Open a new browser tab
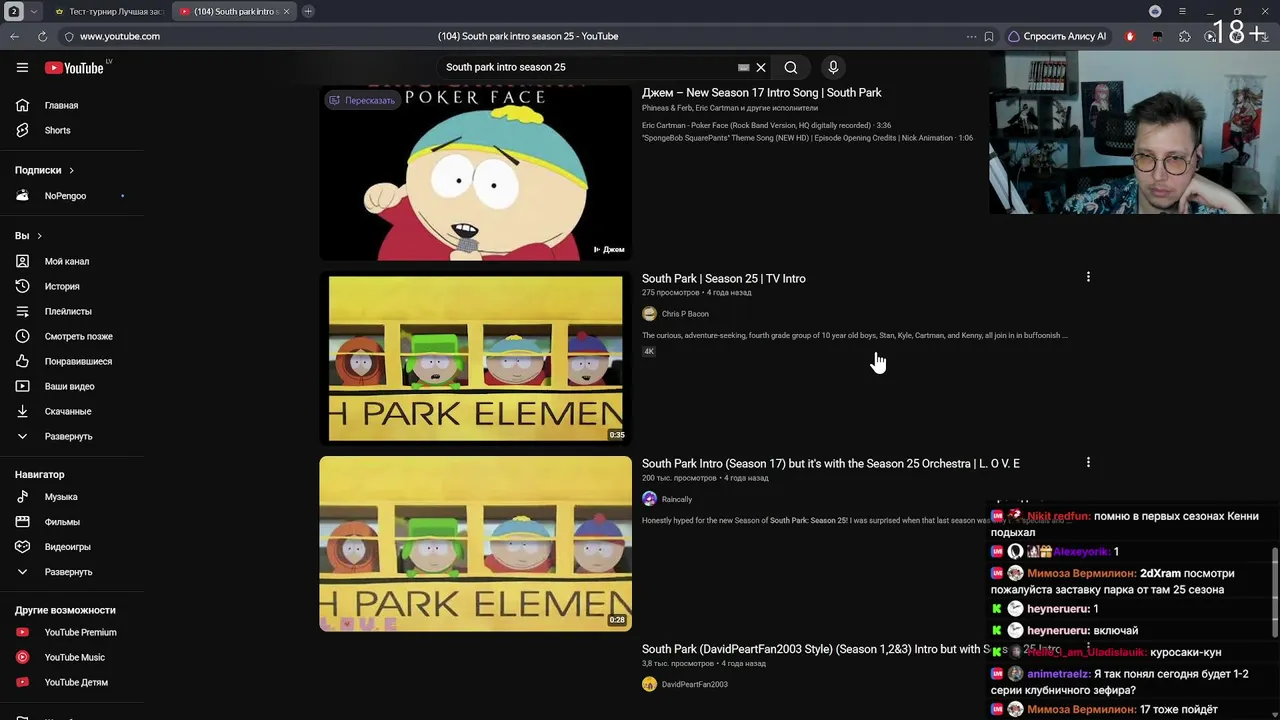The width and height of the screenshot is (1280, 720). (x=308, y=11)
